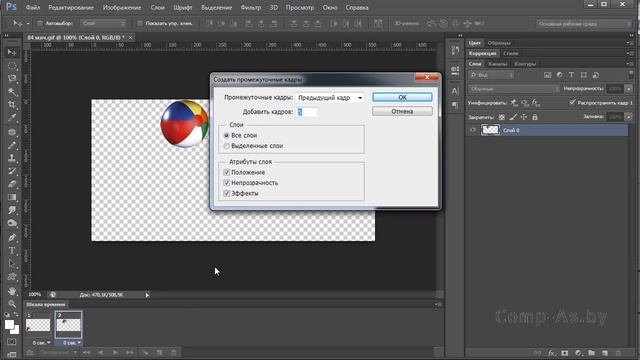The height and width of the screenshot is (360, 640).
Task: Lock transparent pixels icon in Layers
Action: pos(502,117)
